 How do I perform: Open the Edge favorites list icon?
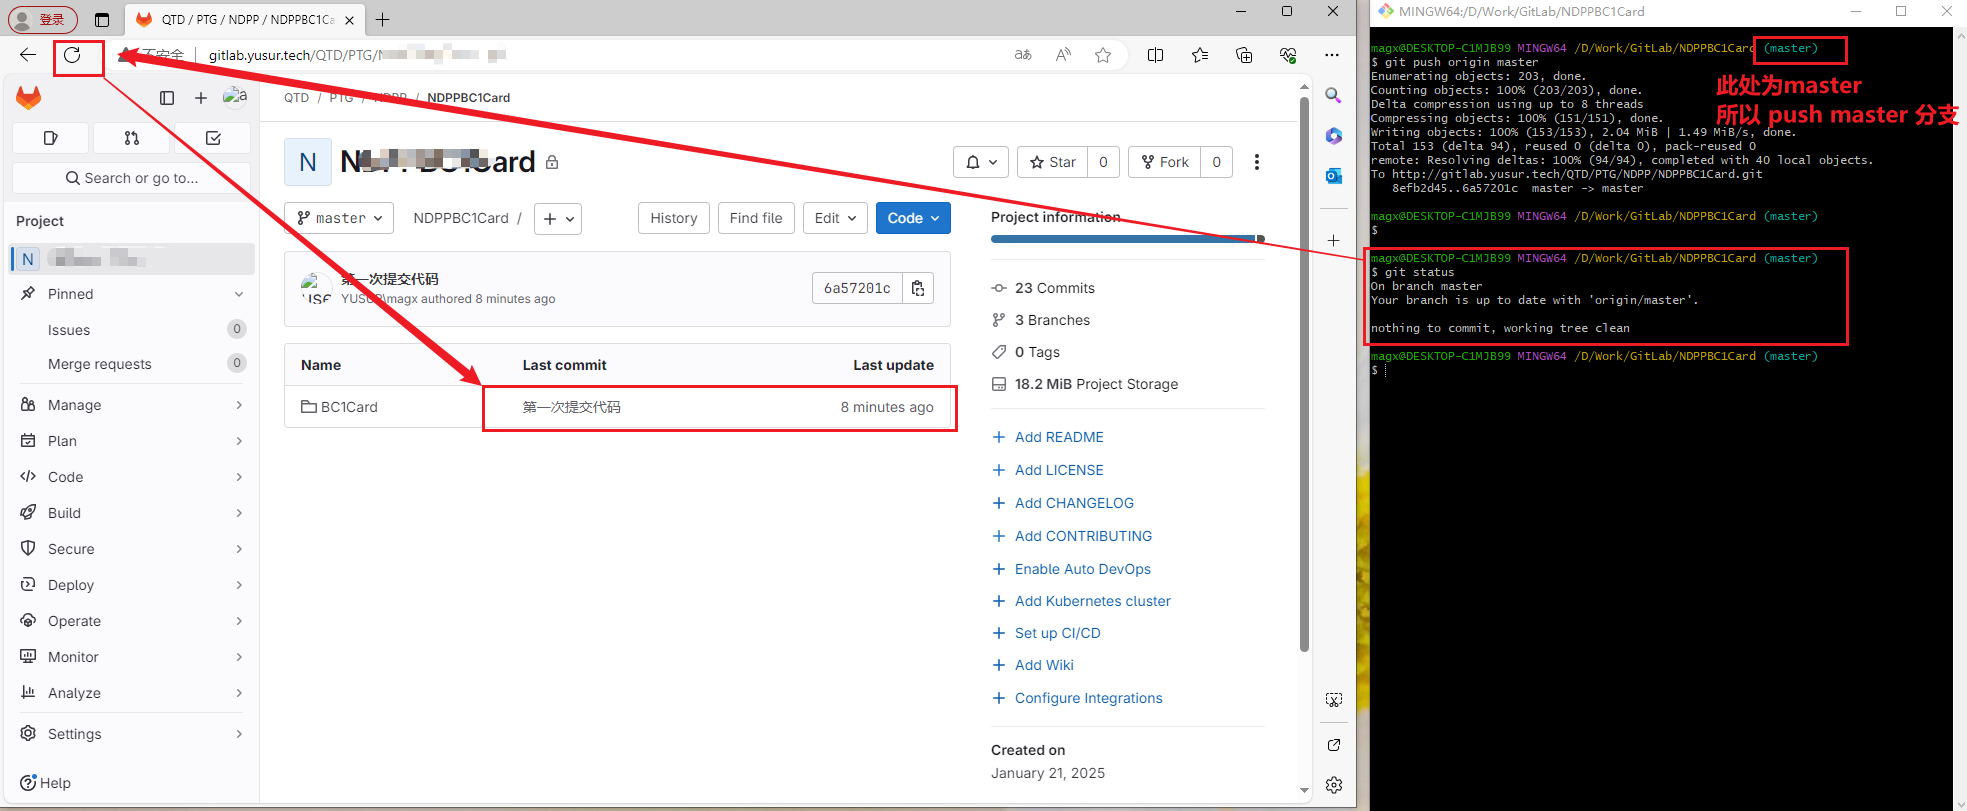[1200, 55]
